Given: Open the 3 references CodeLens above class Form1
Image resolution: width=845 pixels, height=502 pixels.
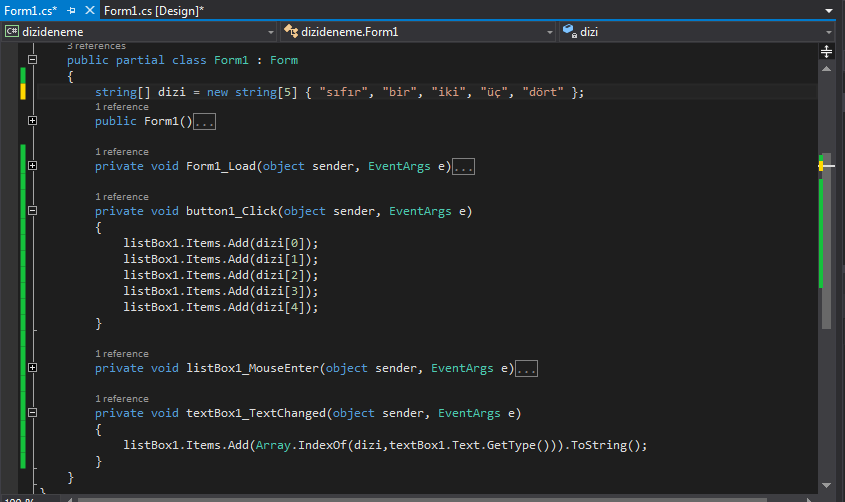Looking at the screenshot, I should pyautogui.click(x=96, y=46).
